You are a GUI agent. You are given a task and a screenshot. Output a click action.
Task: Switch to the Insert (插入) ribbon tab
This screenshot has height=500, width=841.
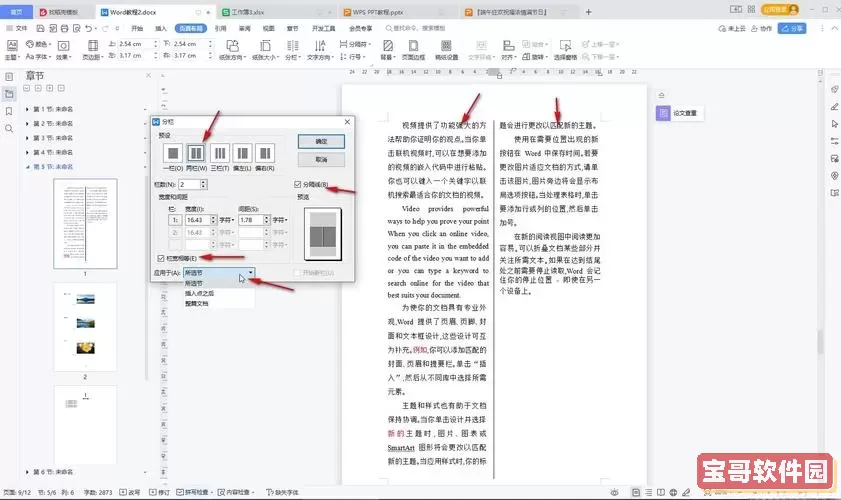pyautogui.click(x=161, y=28)
